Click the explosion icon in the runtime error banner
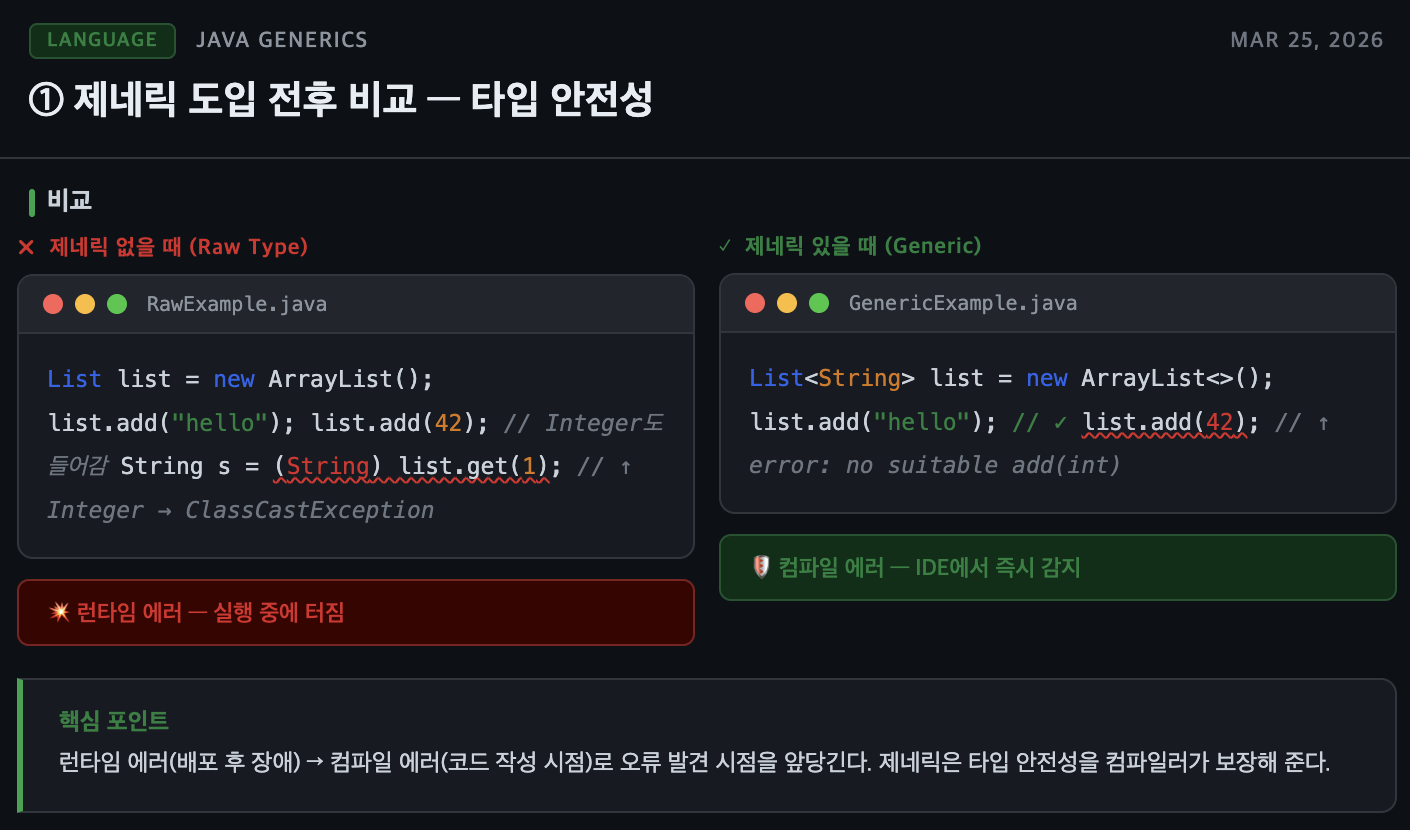Image resolution: width=1410 pixels, height=830 pixels. pyautogui.click(x=58, y=613)
